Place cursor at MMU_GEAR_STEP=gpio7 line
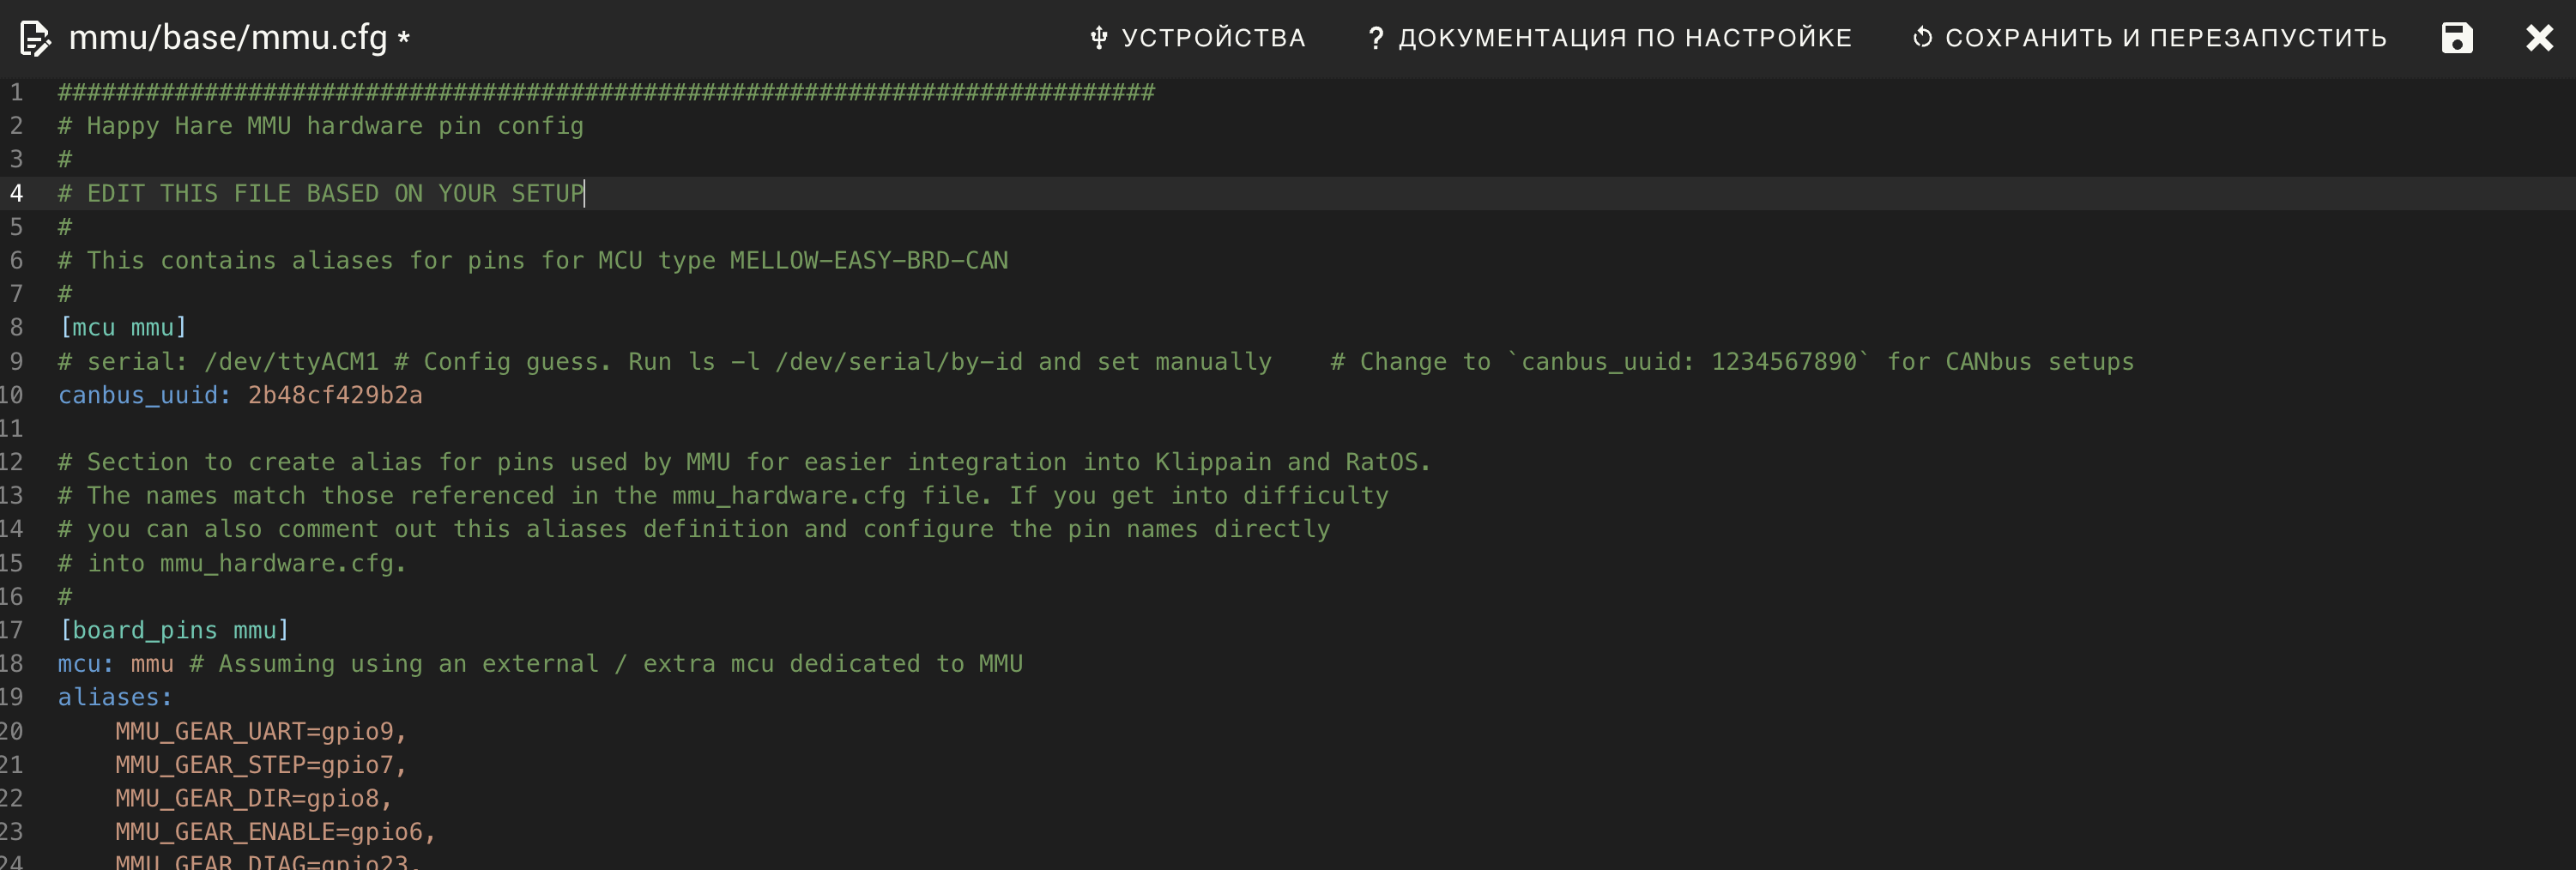 coord(260,765)
